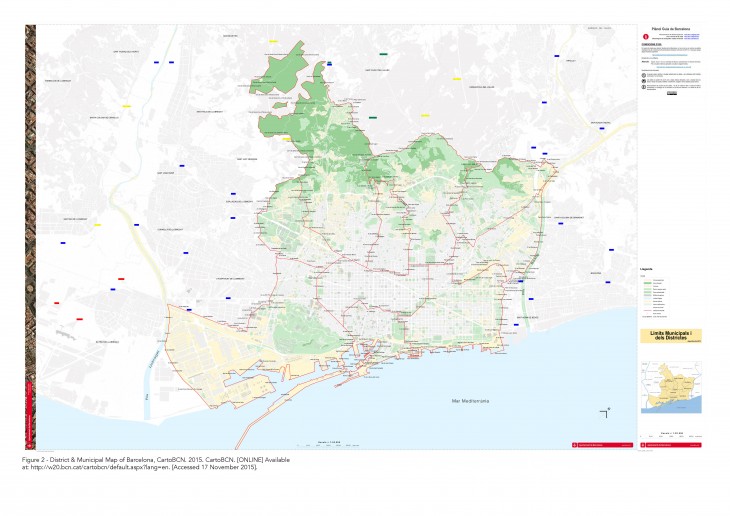
Task: Click the green swatch in the Llegenda
Action: coord(647,283)
